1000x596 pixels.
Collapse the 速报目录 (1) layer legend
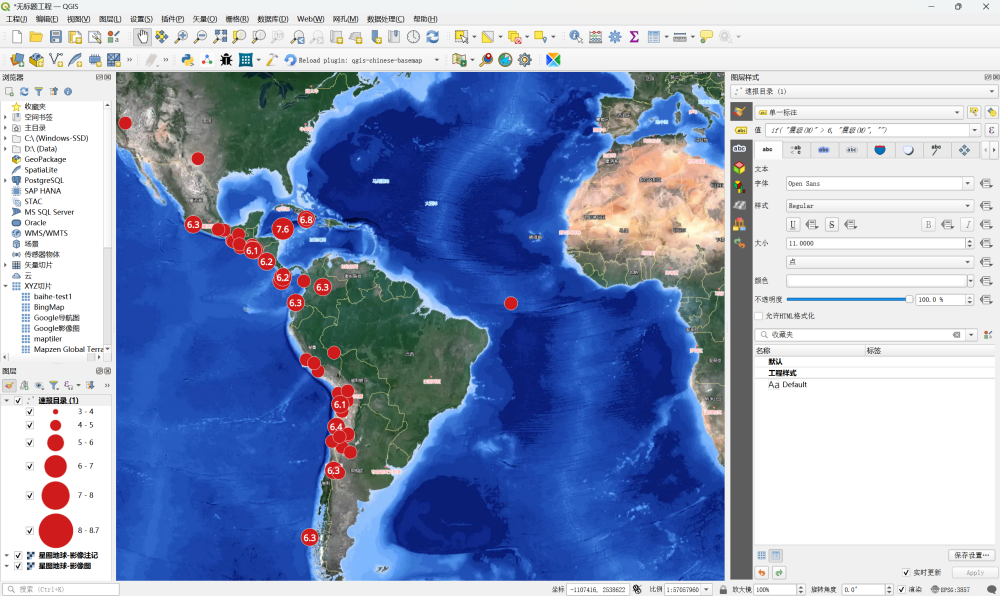point(7,400)
